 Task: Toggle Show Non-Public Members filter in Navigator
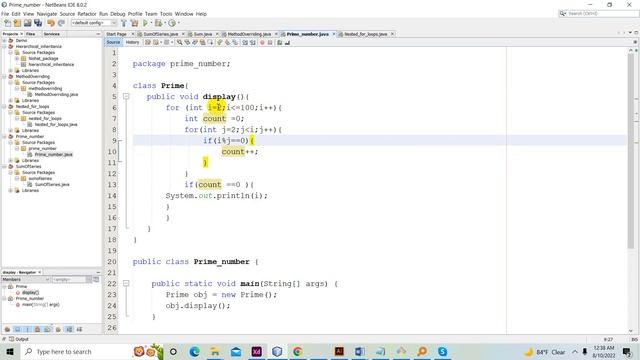click(38, 329)
